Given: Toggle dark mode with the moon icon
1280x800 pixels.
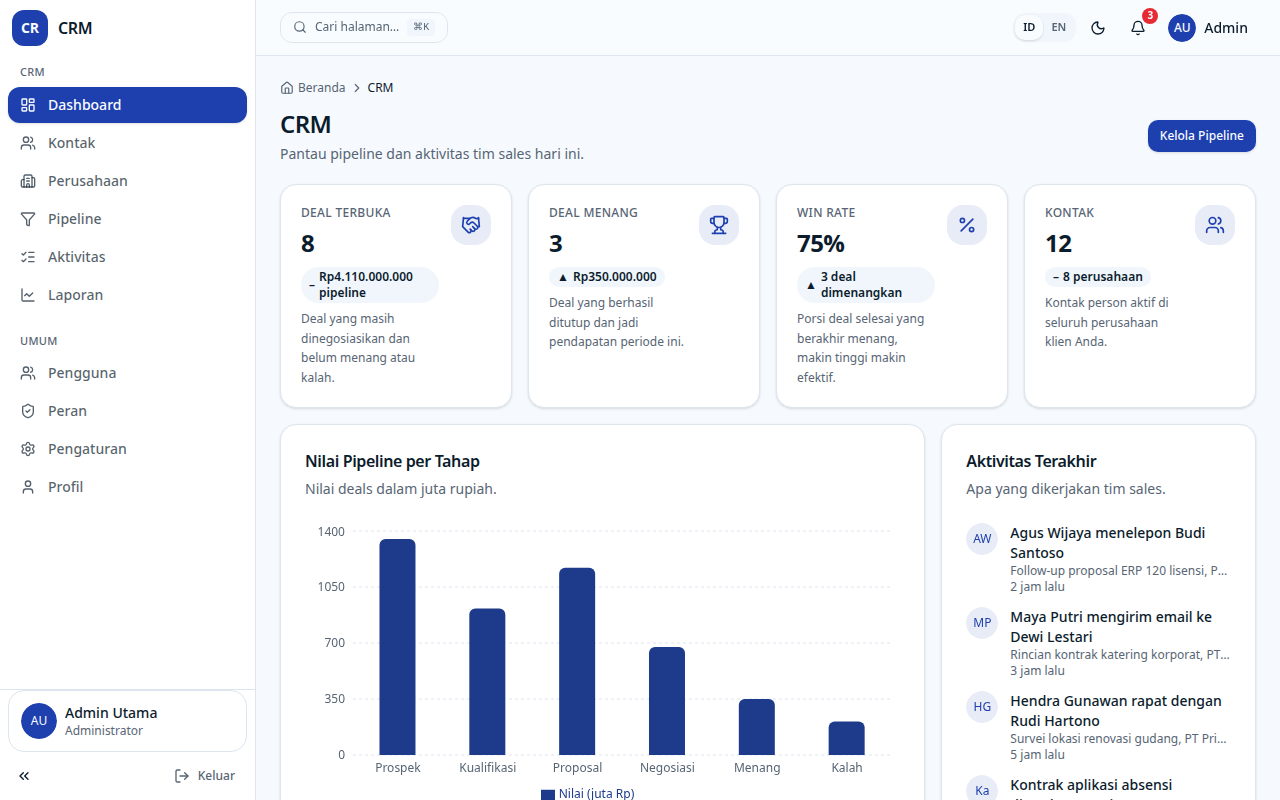Looking at the screenshot, I should (x=1098, y=28).
